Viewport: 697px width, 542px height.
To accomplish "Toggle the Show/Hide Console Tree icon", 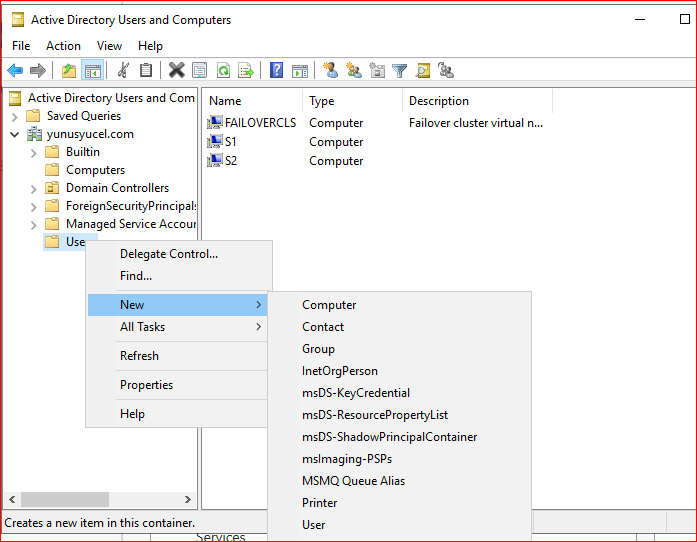I will [92, 70].
